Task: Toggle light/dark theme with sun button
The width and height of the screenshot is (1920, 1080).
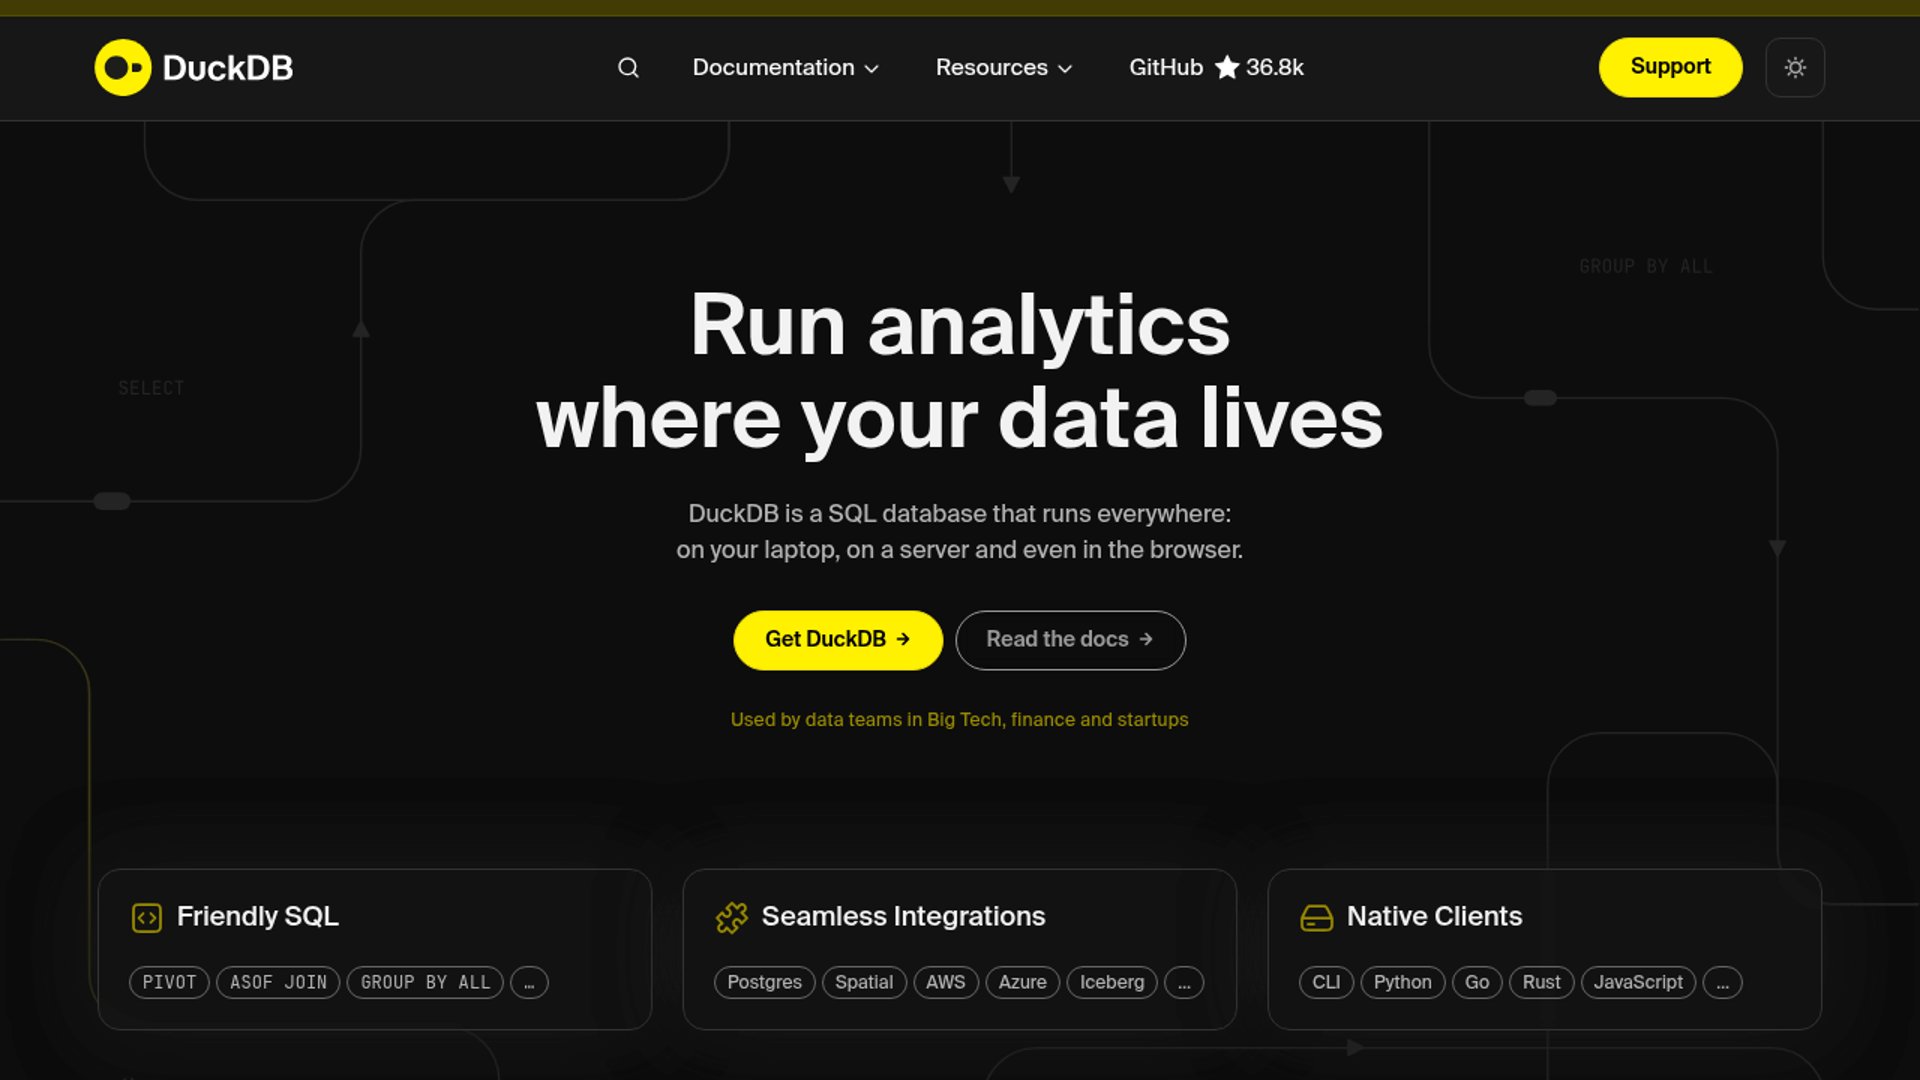Action: pos(1795,68)
